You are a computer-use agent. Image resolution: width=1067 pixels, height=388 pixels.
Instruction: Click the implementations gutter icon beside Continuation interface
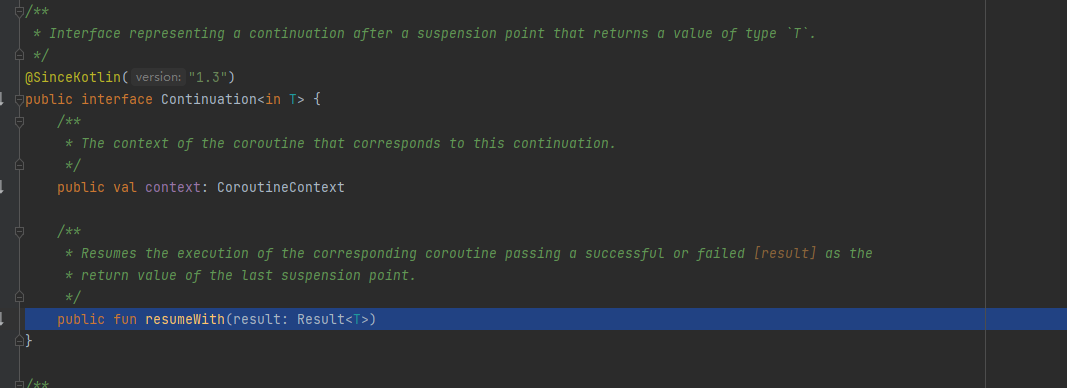click(x=2, y=99)
